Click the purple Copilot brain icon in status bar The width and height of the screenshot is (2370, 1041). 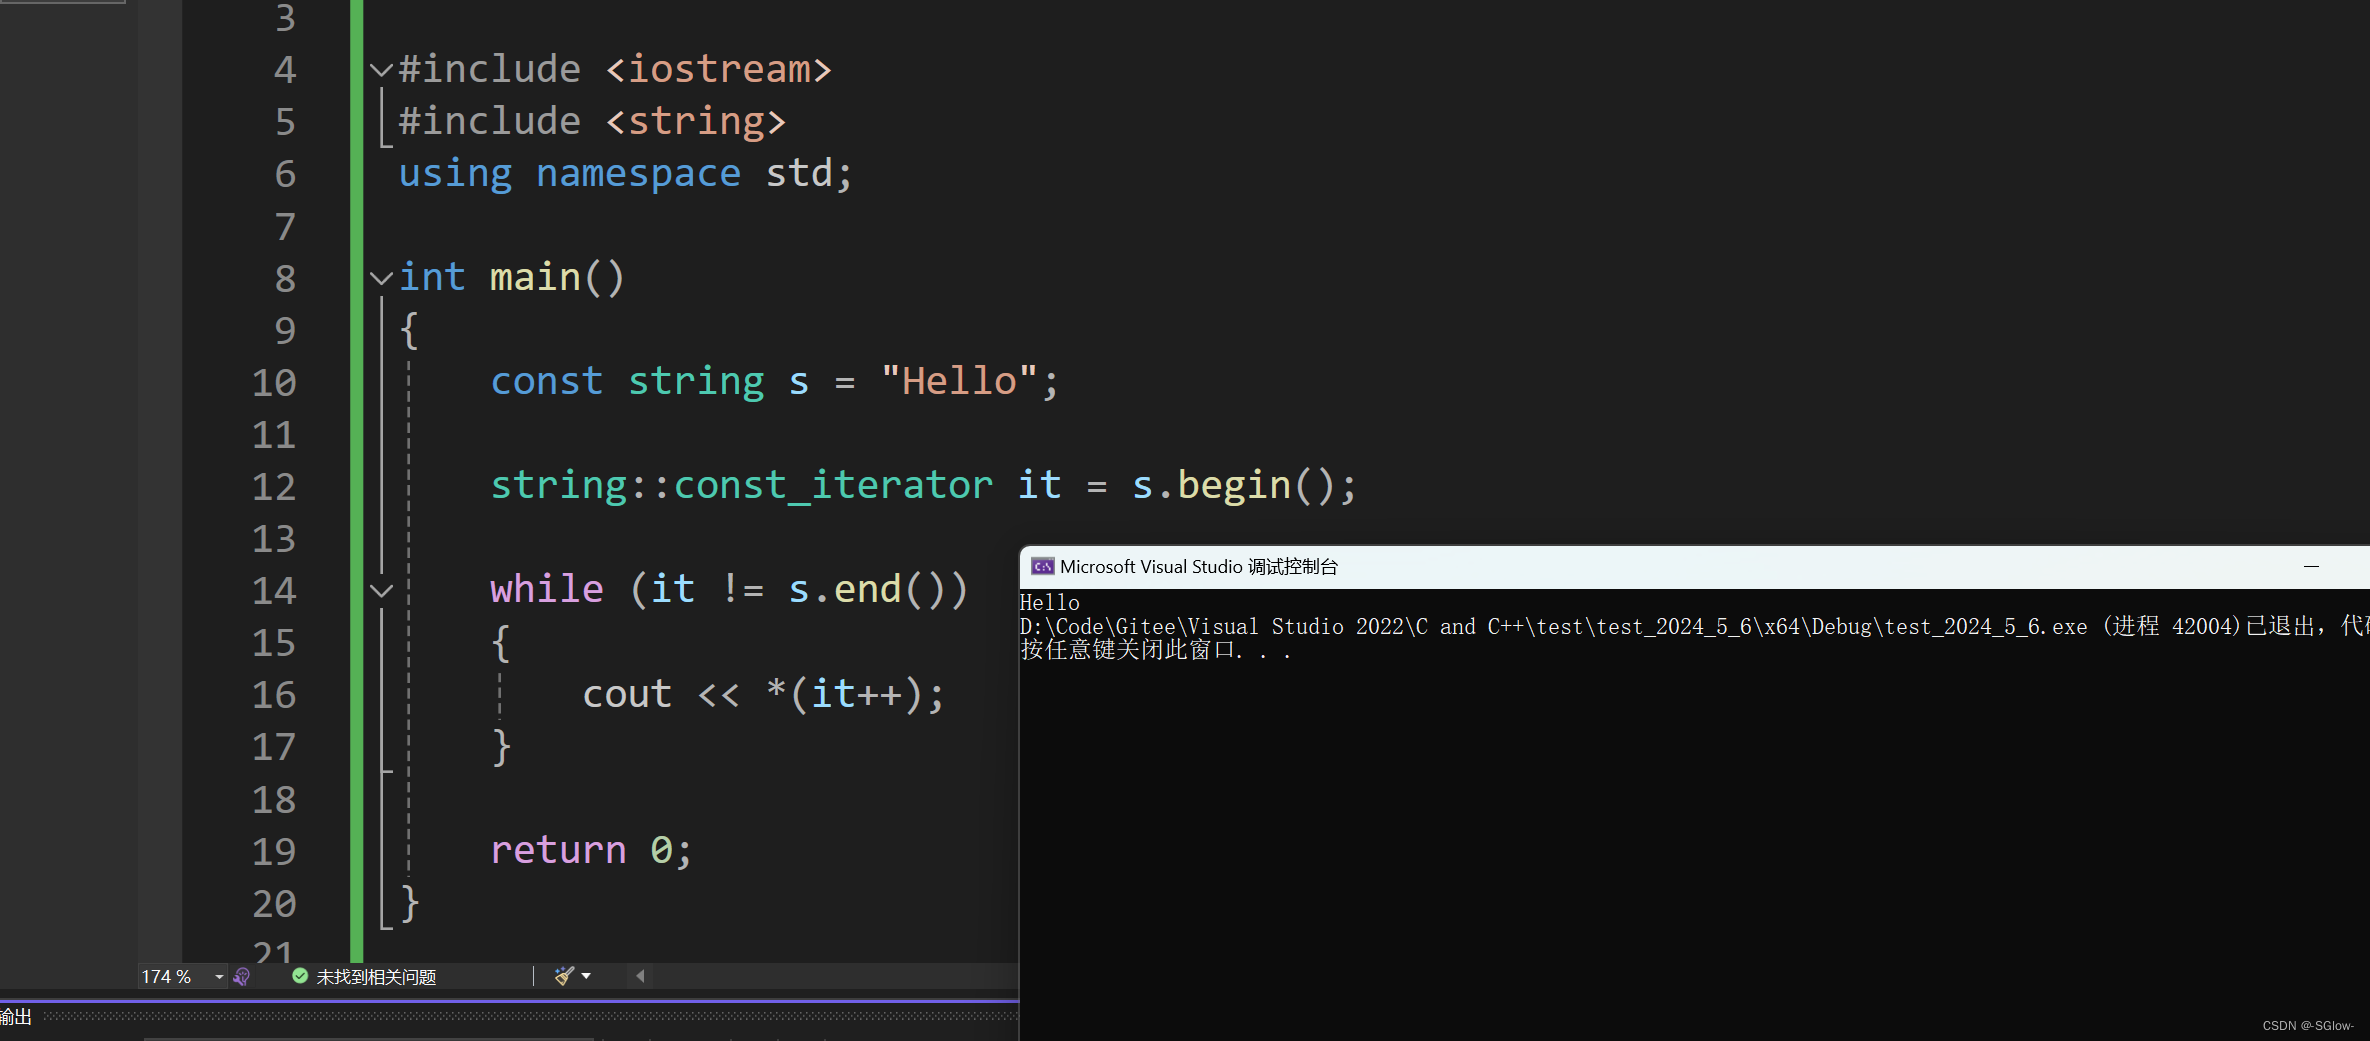242,976
